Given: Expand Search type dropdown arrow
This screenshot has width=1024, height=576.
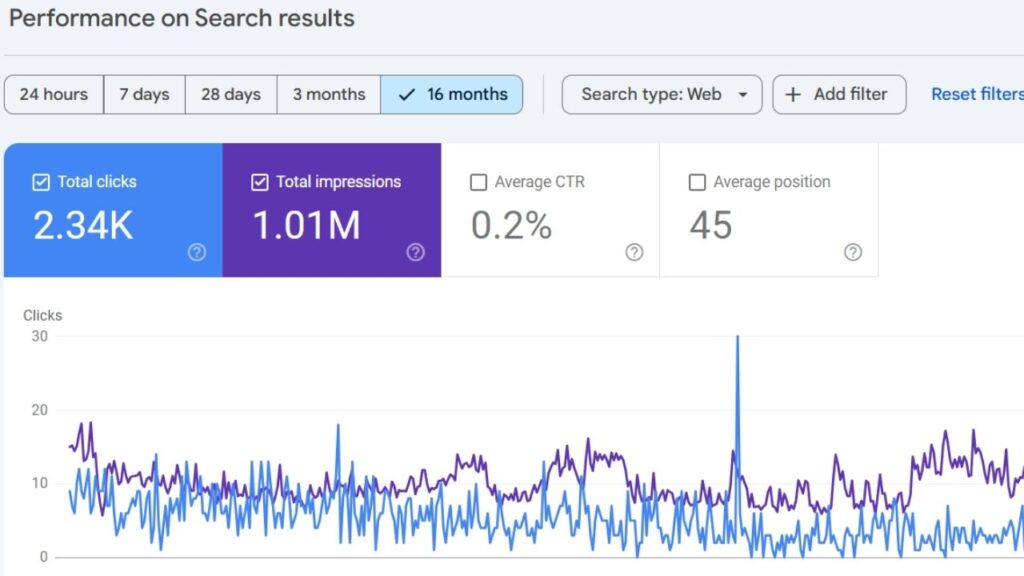Looking at the screenshot, I should pyautogui.click(x=742, y=95).
